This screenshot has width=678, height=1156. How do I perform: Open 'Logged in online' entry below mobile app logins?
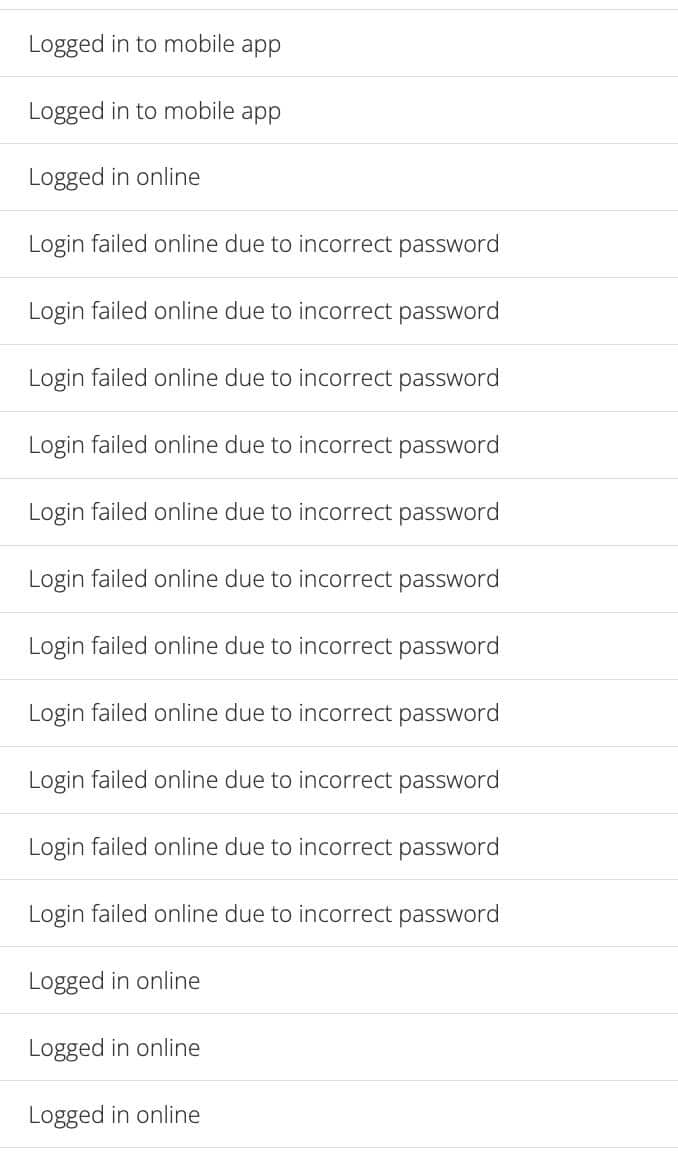click(x=114, y=177)
